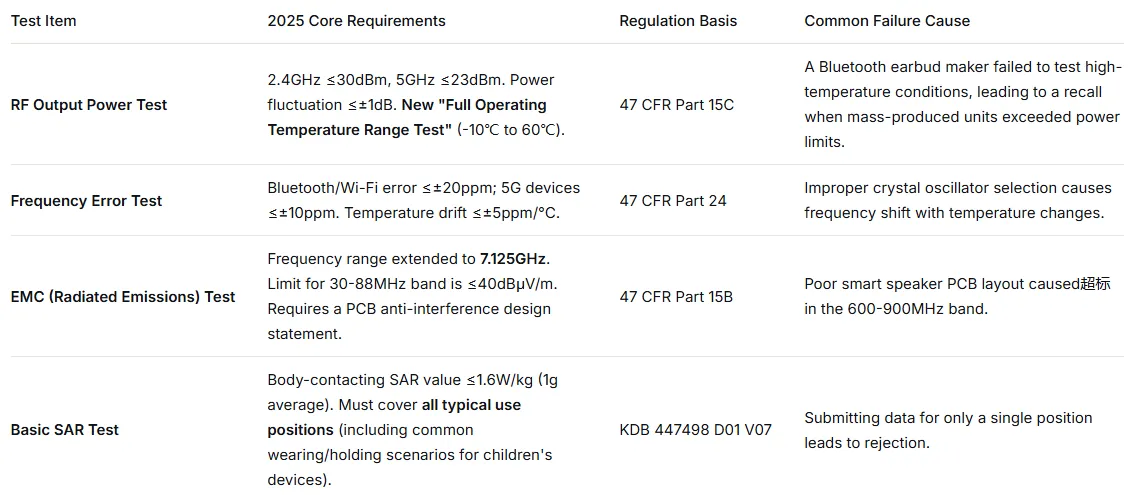
Task: Click the "2025 Core Requirements" column header
Action: click(356, 21)
